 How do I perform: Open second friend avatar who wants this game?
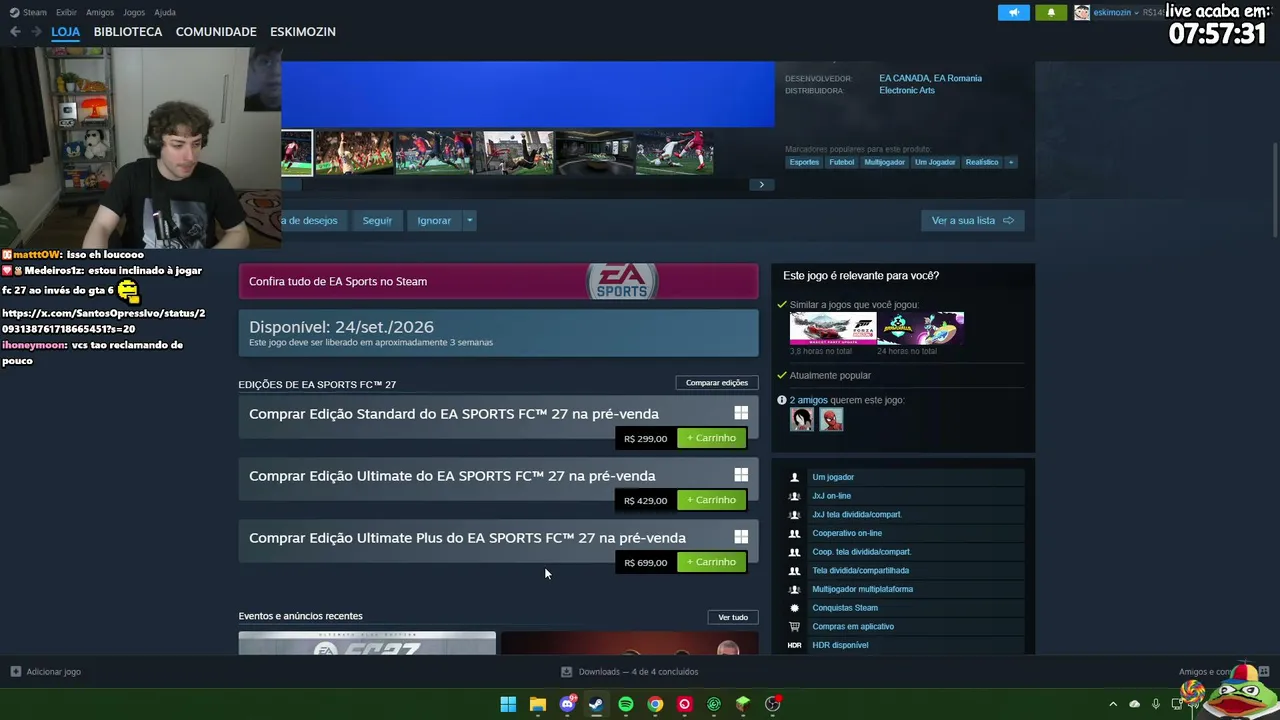(x=831, y=420)
